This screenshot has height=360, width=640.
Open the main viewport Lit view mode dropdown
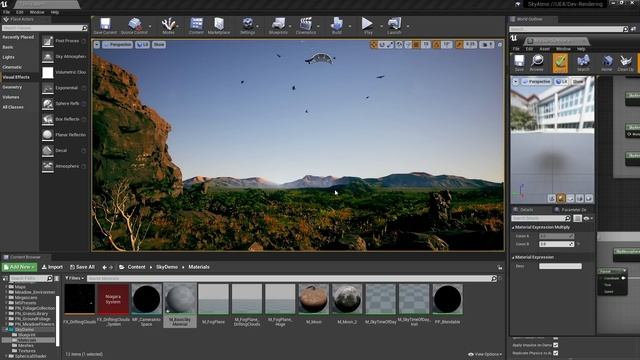pyautogui.click(x=142, y=44)
